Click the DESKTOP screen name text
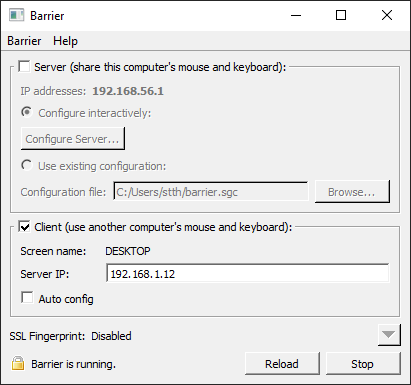The width and height of the screenshot is (411, 385). [x=128, y=251]
